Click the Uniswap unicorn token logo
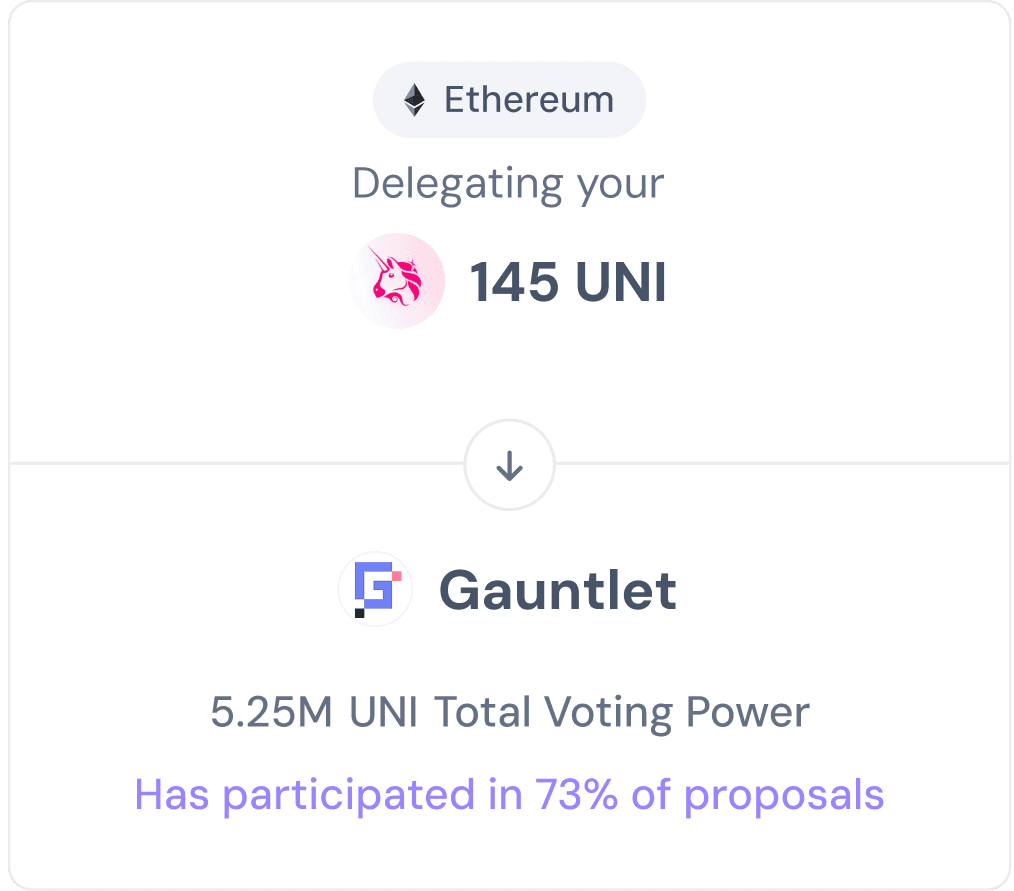1014x891 pixels. (397, 281)
